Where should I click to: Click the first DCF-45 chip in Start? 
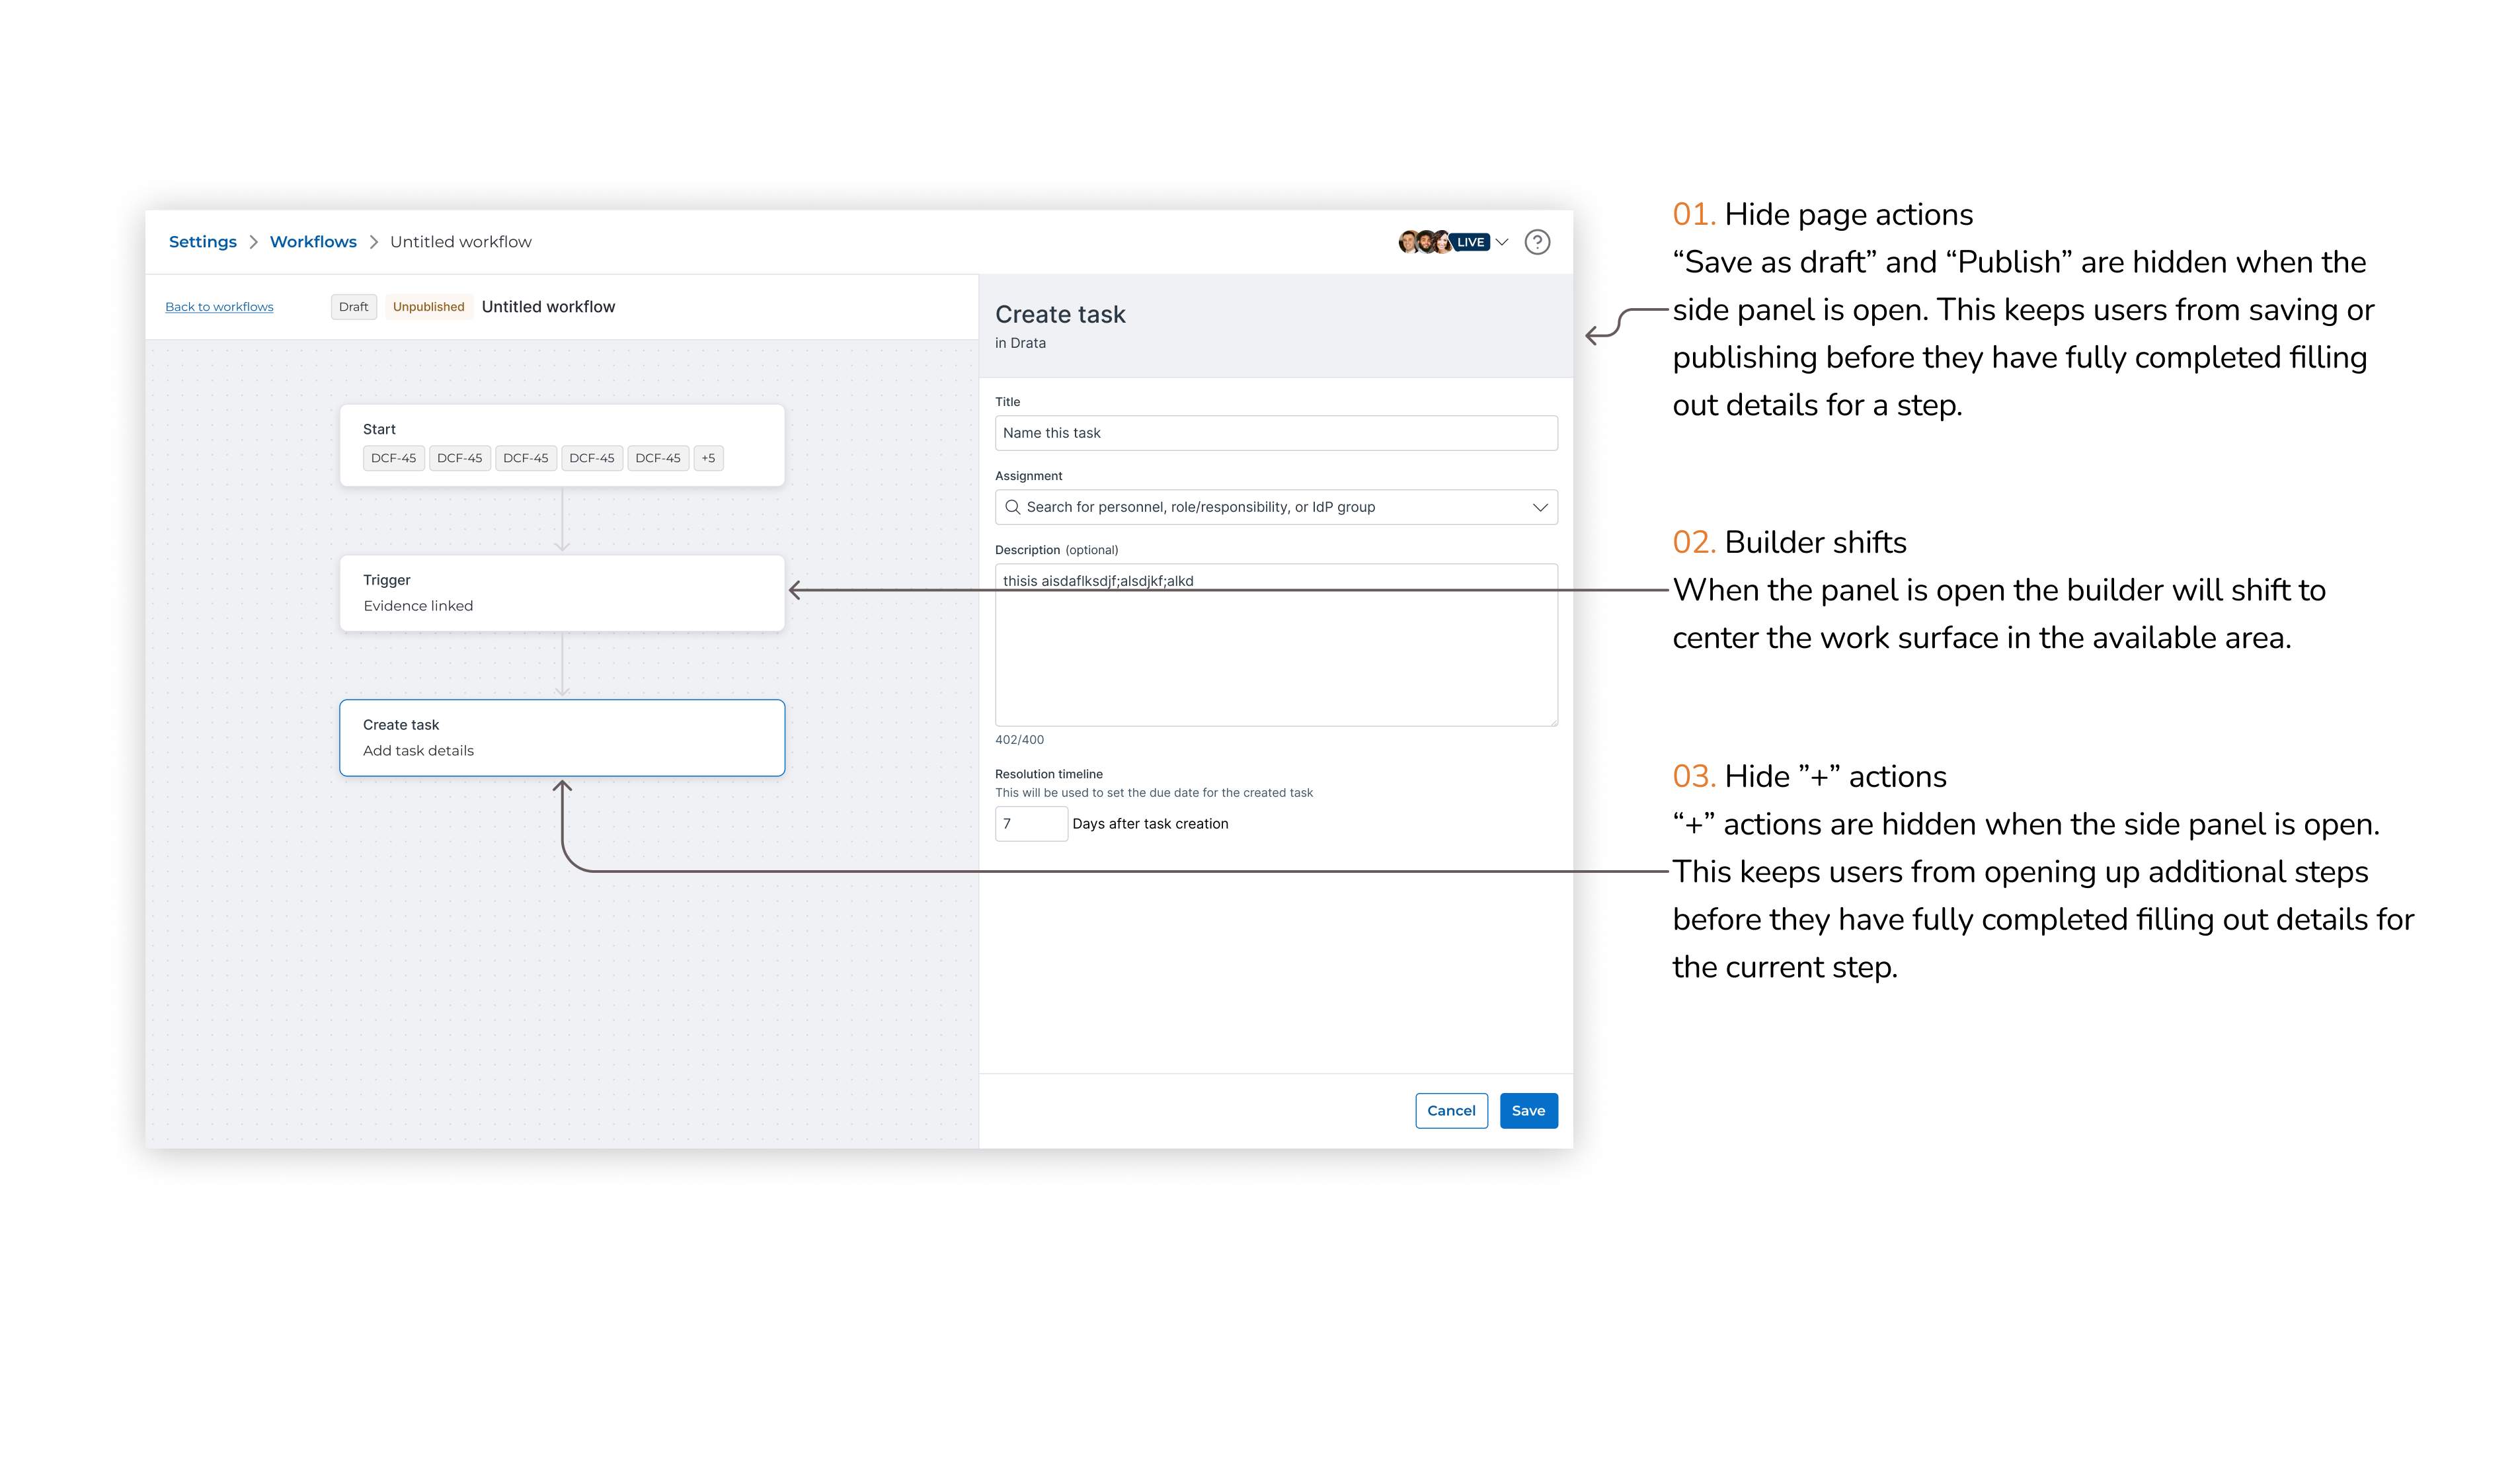tap(393, 458)
